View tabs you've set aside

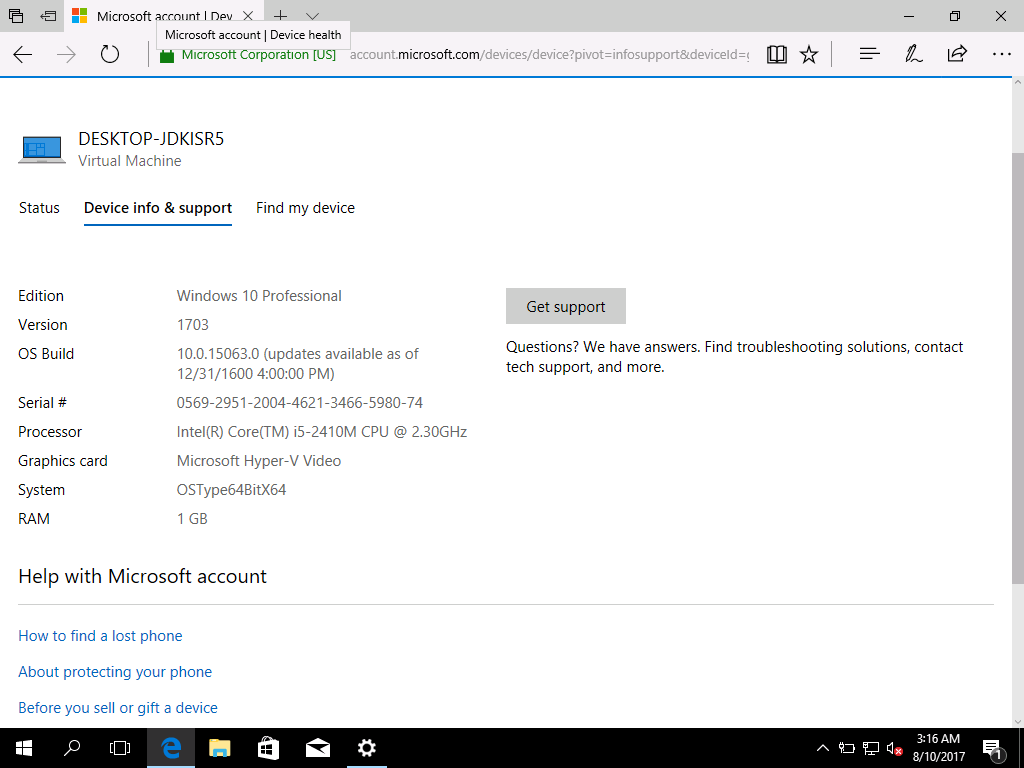pos(16,16)
